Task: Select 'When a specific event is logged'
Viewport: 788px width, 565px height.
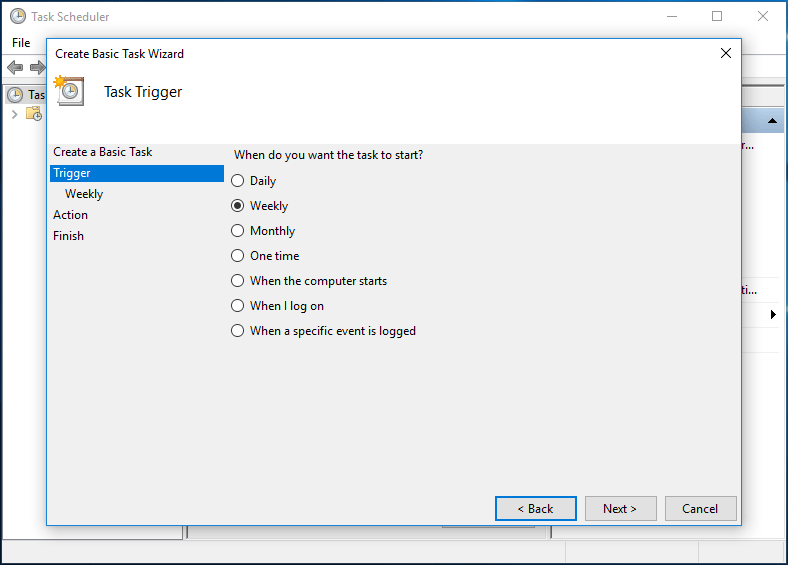Action: coord(238,331)
